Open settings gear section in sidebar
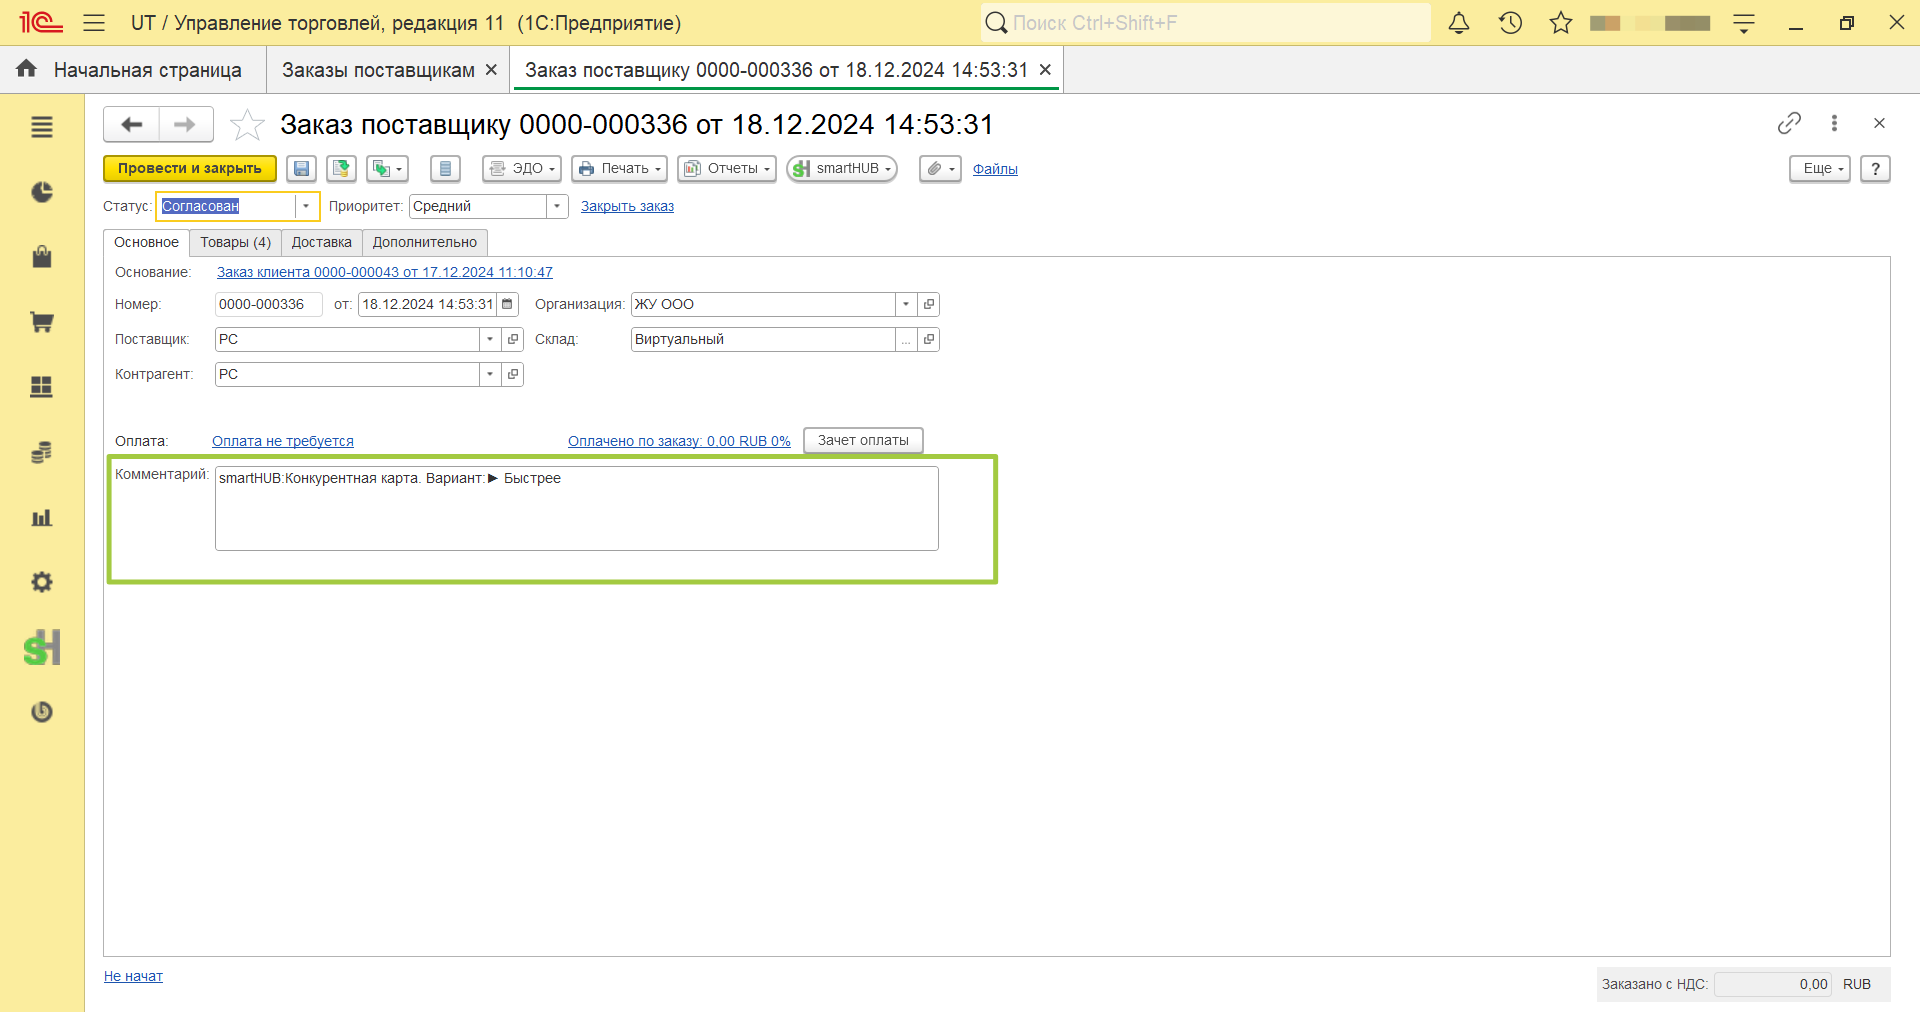1920x1012 pixels. point(42,582)
